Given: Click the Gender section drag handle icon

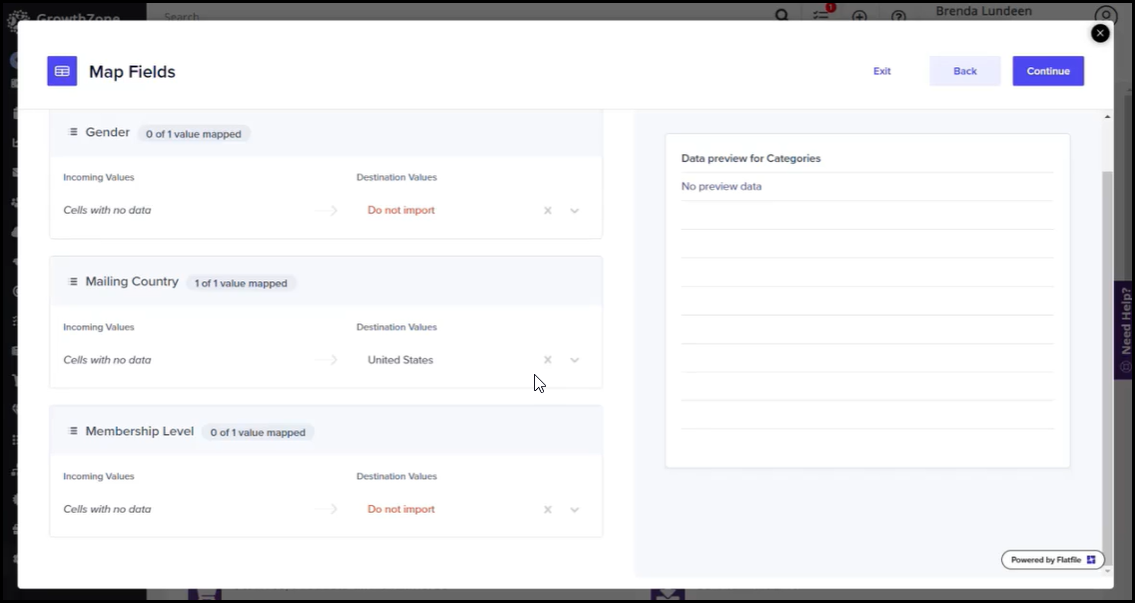Looking at the screenshot, I should tap(73, 133).
